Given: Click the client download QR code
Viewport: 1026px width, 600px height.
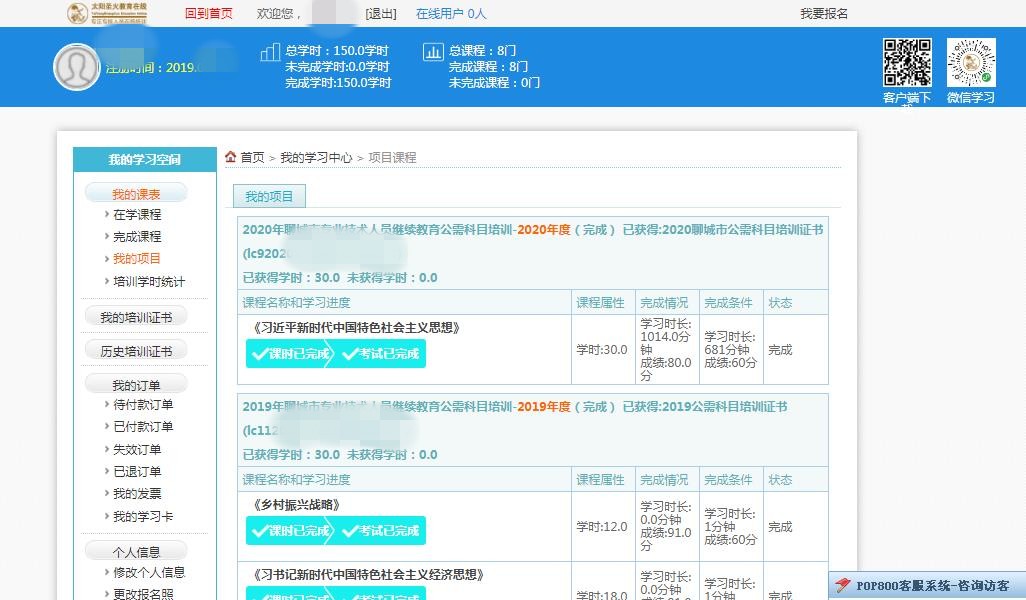Looking at the screenshot, I should tap(906, 63).
